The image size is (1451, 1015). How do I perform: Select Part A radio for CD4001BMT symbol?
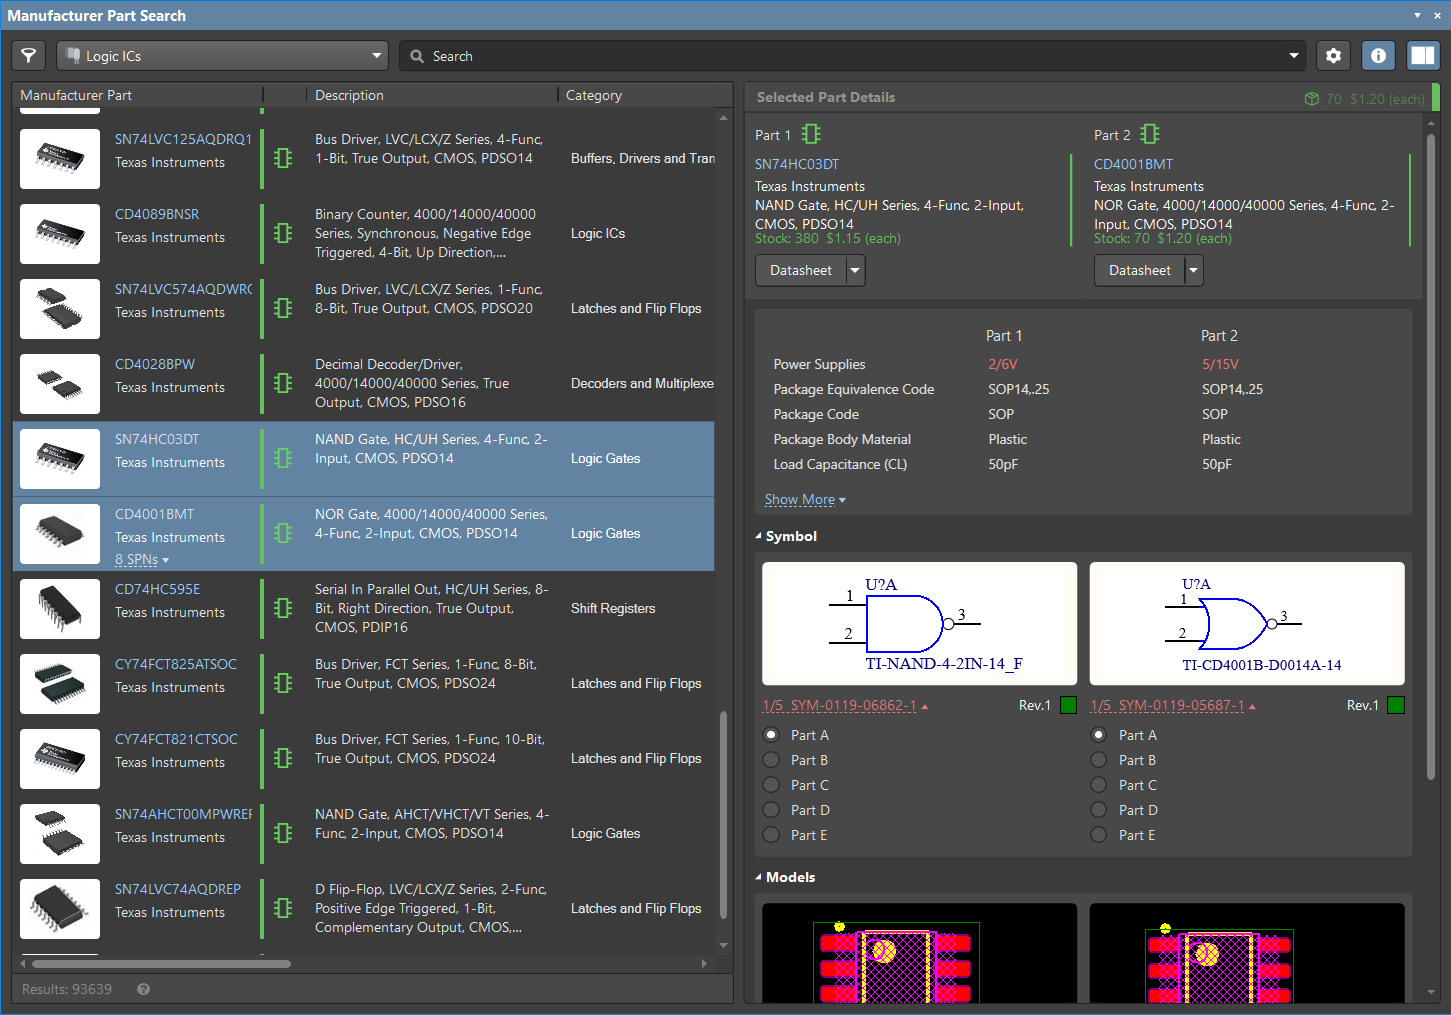[x=1099, y=734]
